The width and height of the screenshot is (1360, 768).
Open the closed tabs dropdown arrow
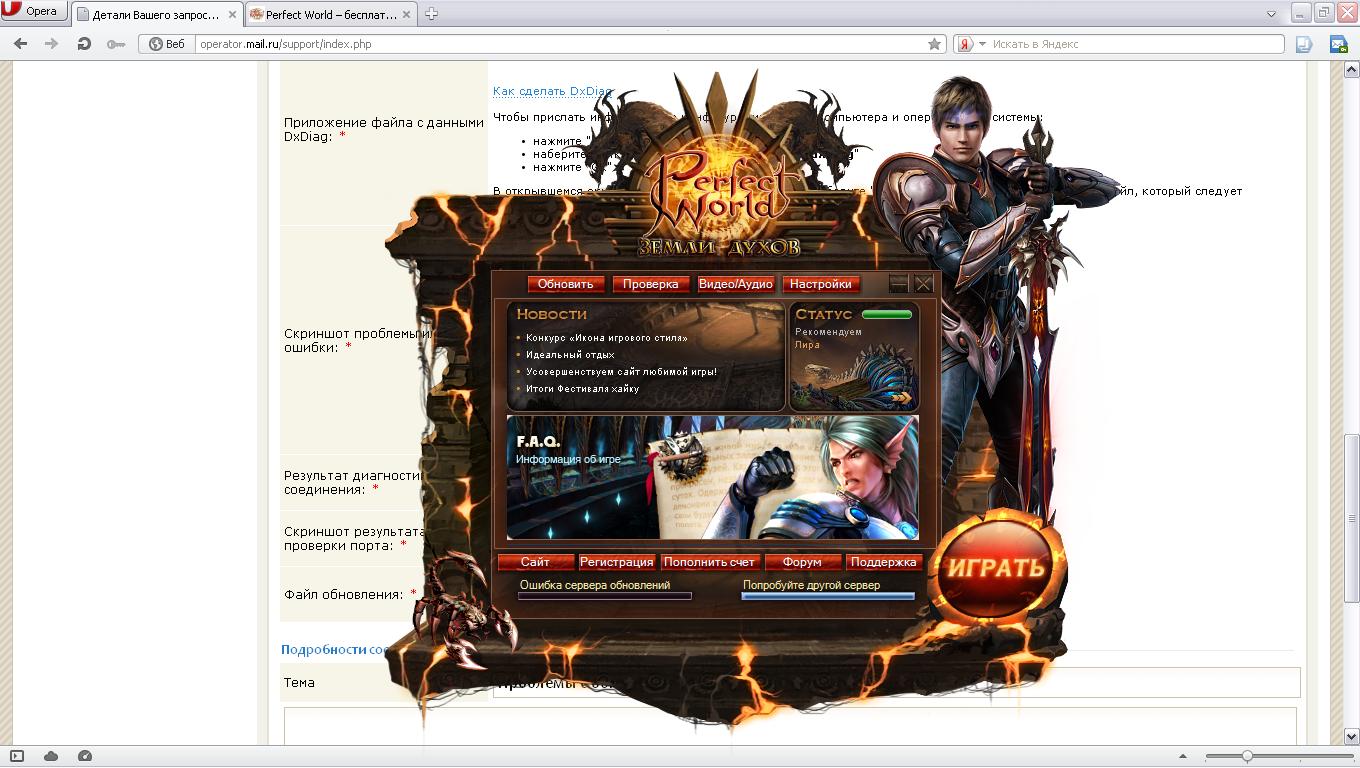pyautogui.click(x=1272, y=14)
